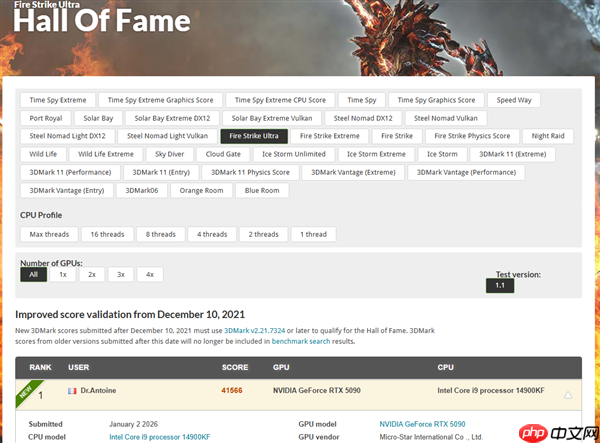Open the Fire Strike Ultra tab
600x443 pixels.
click(254, 136)
